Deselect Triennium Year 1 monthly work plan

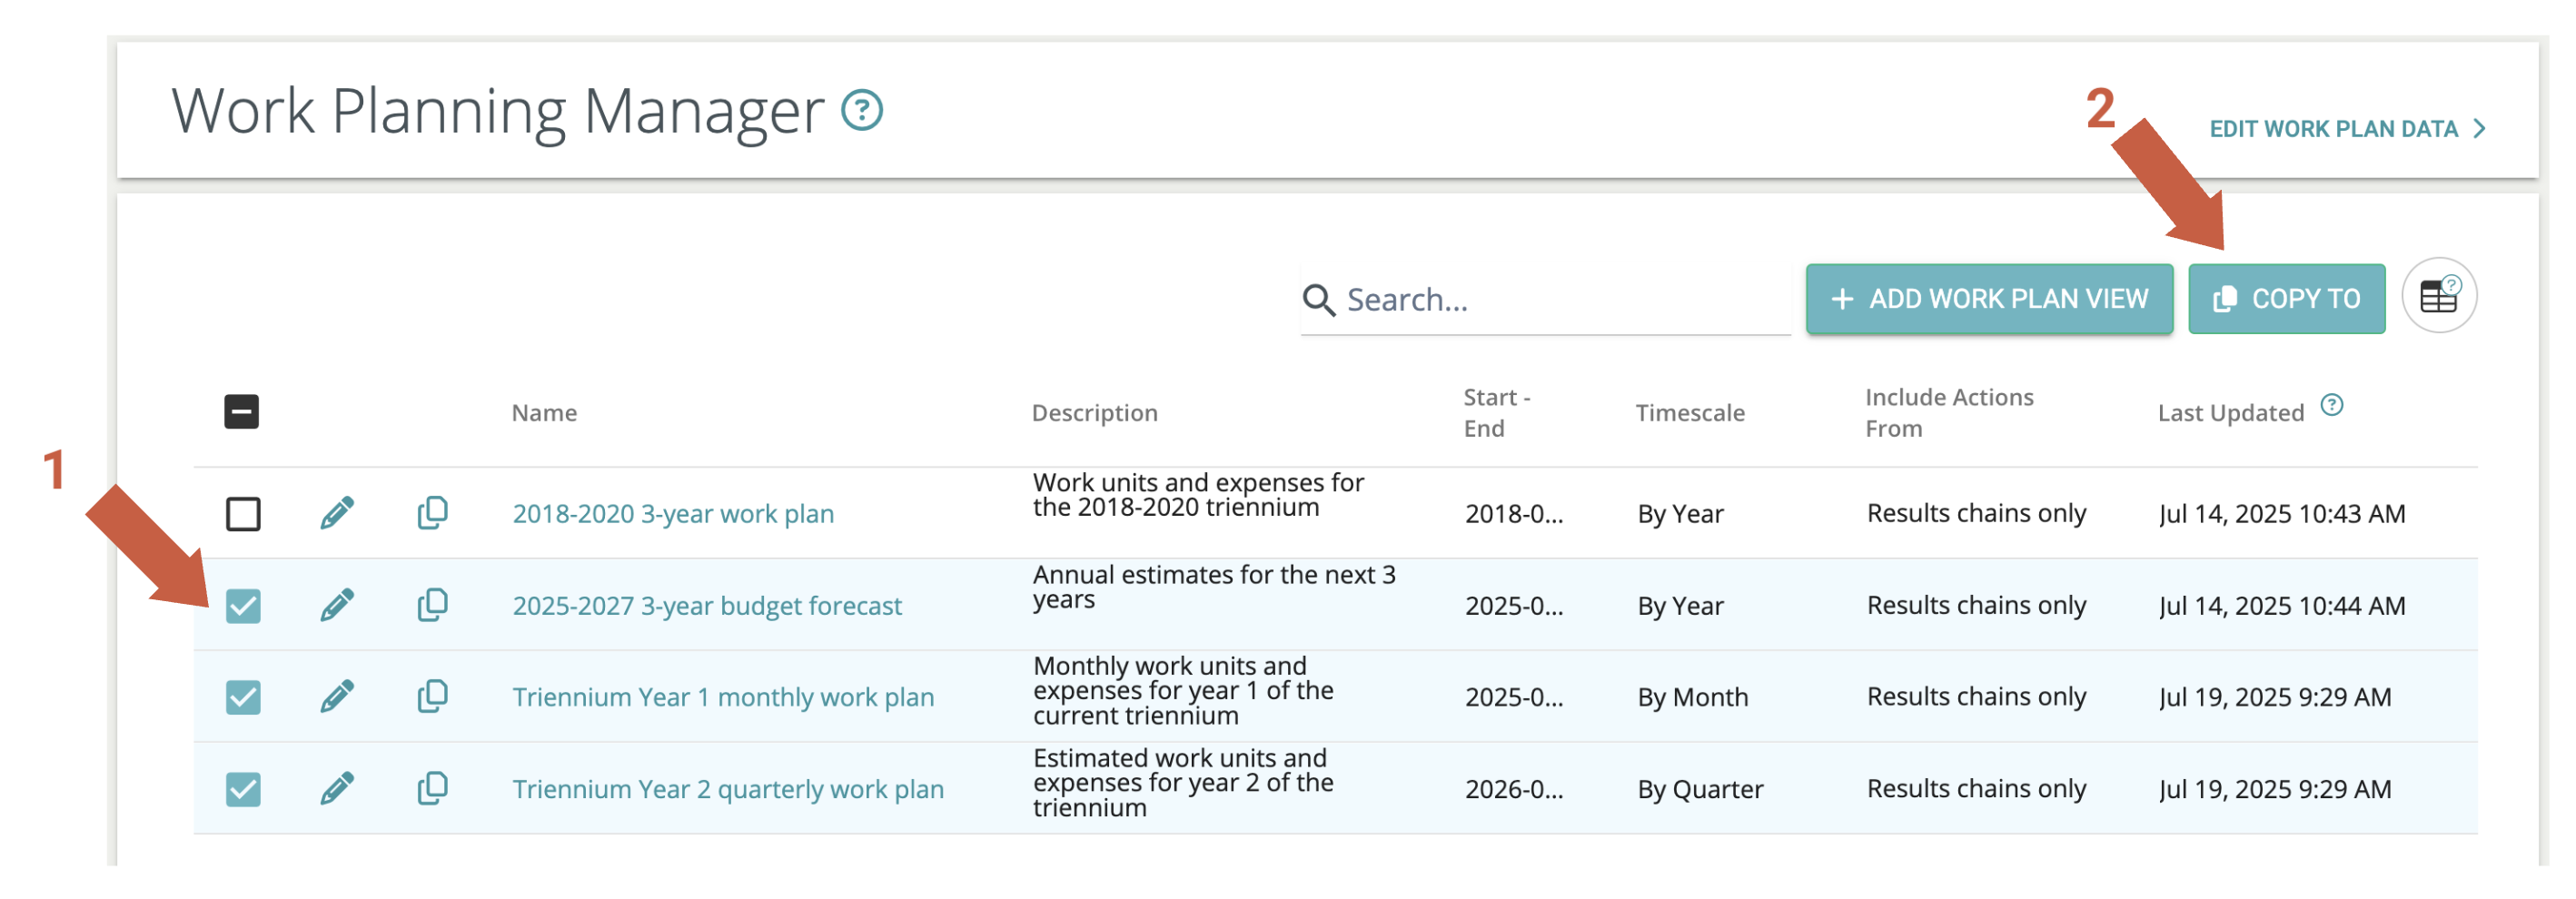[x=243, y=697]
